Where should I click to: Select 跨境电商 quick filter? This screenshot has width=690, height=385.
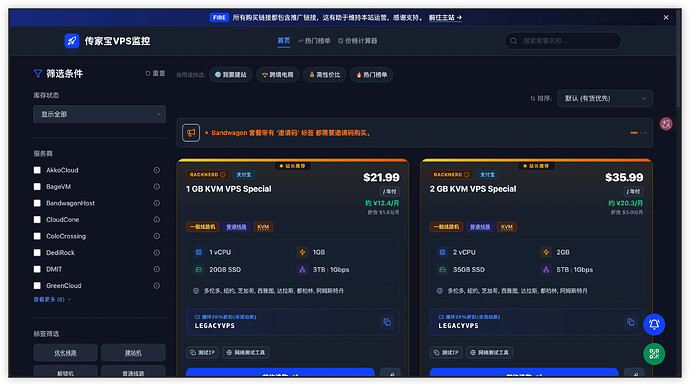277,75
